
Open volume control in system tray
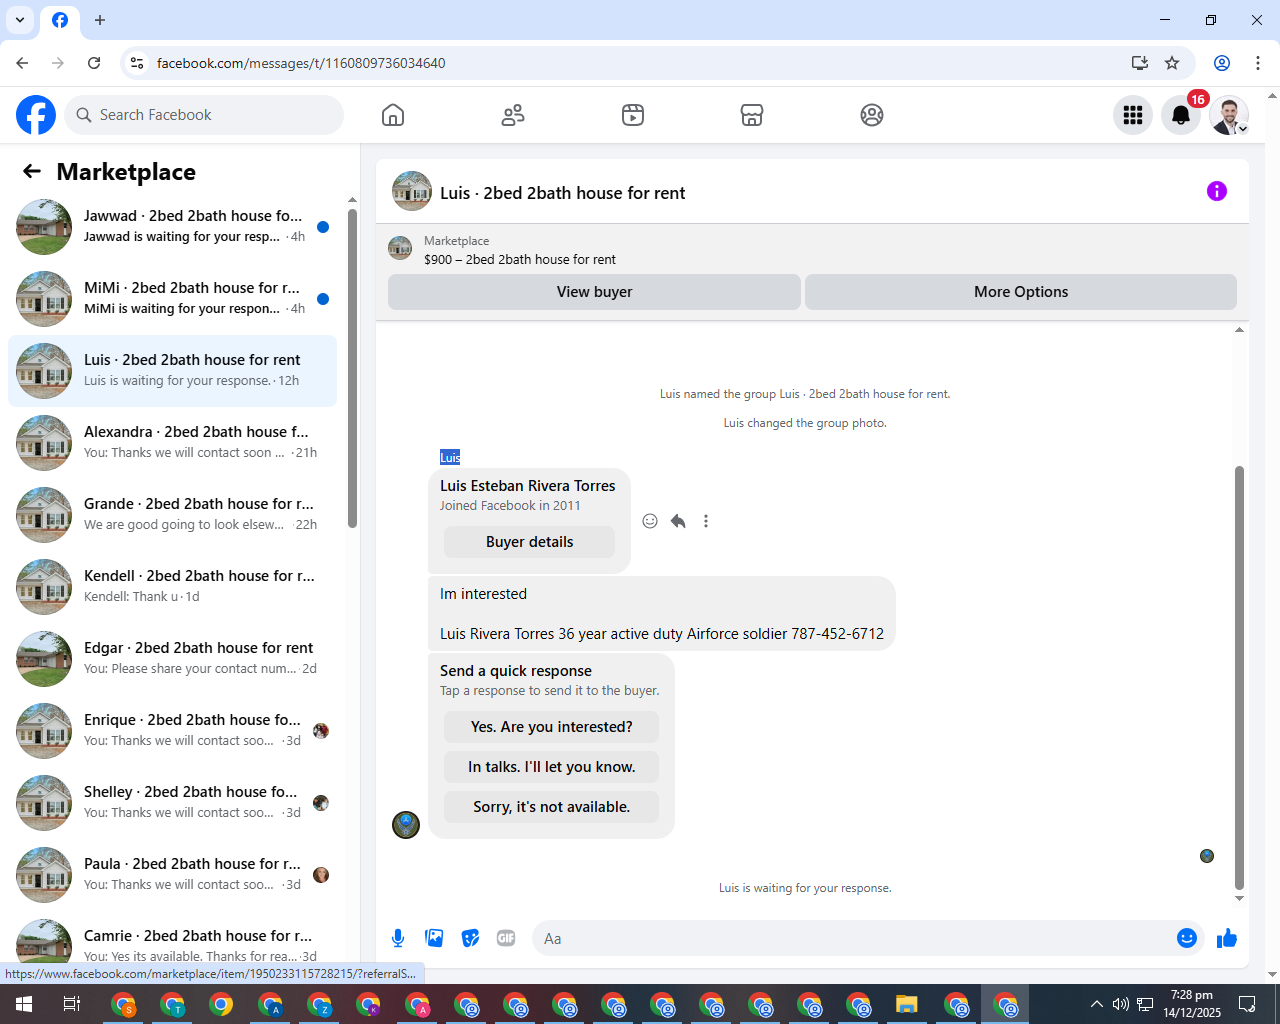(1121, 1004)
